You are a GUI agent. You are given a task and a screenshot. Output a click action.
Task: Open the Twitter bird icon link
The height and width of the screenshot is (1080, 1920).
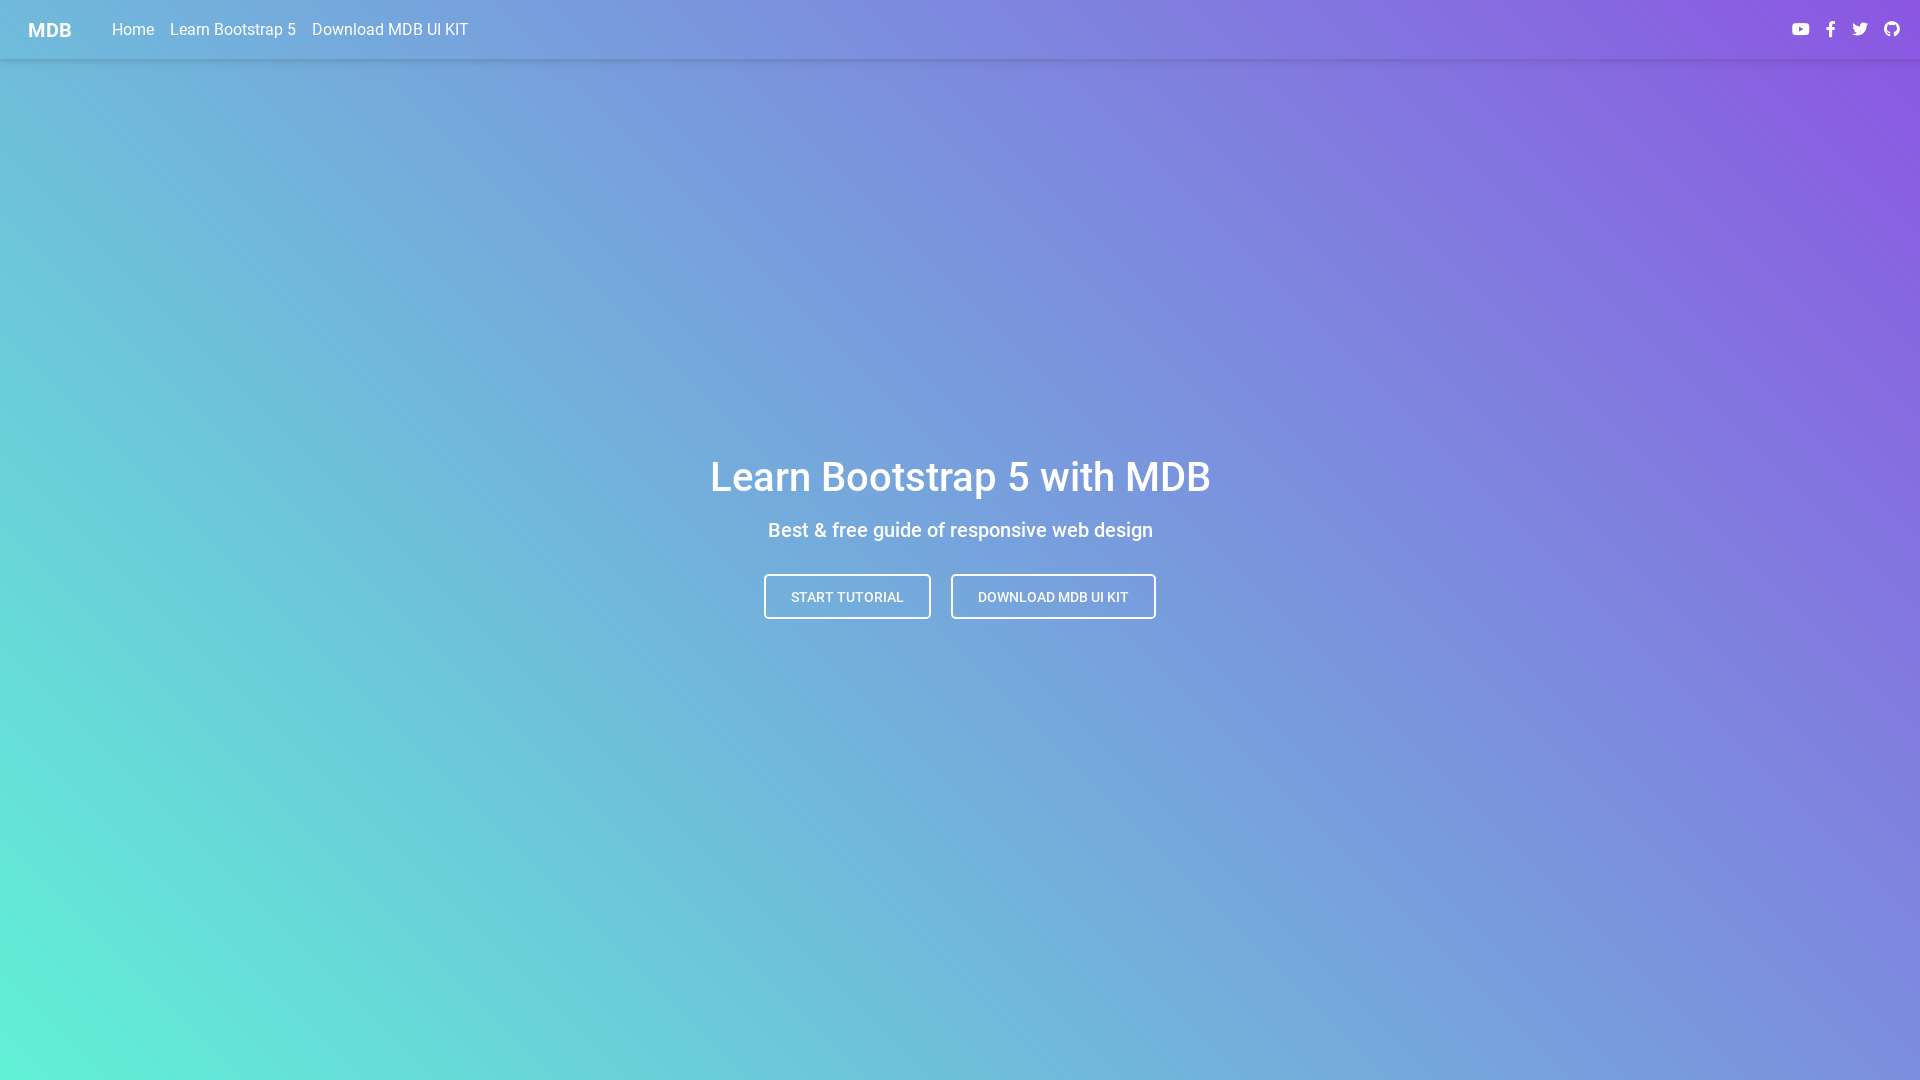point(1860,29)
